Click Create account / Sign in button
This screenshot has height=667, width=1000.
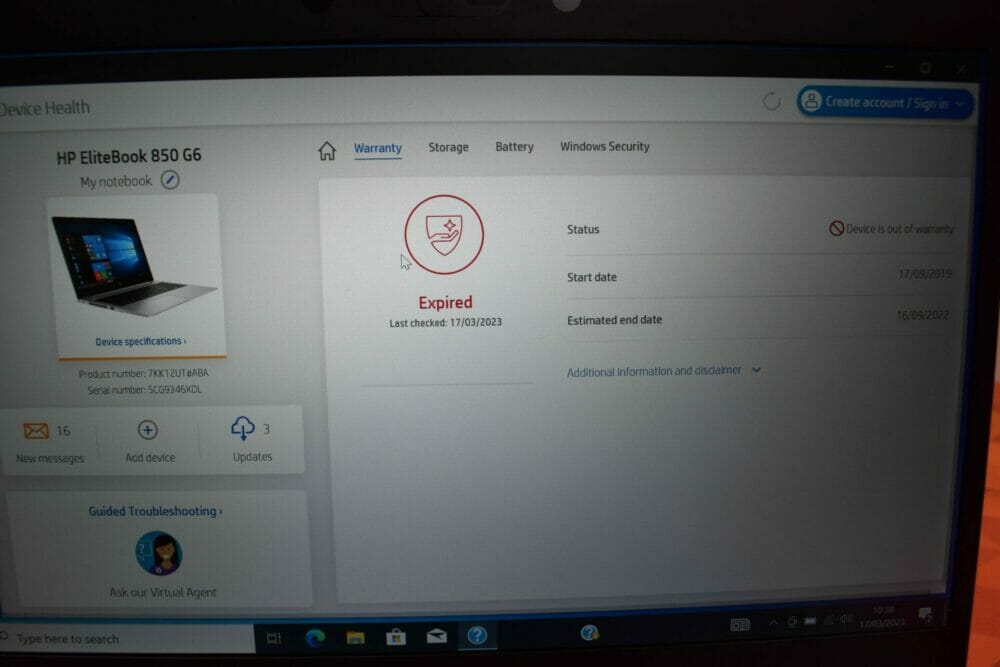point(885,102)
